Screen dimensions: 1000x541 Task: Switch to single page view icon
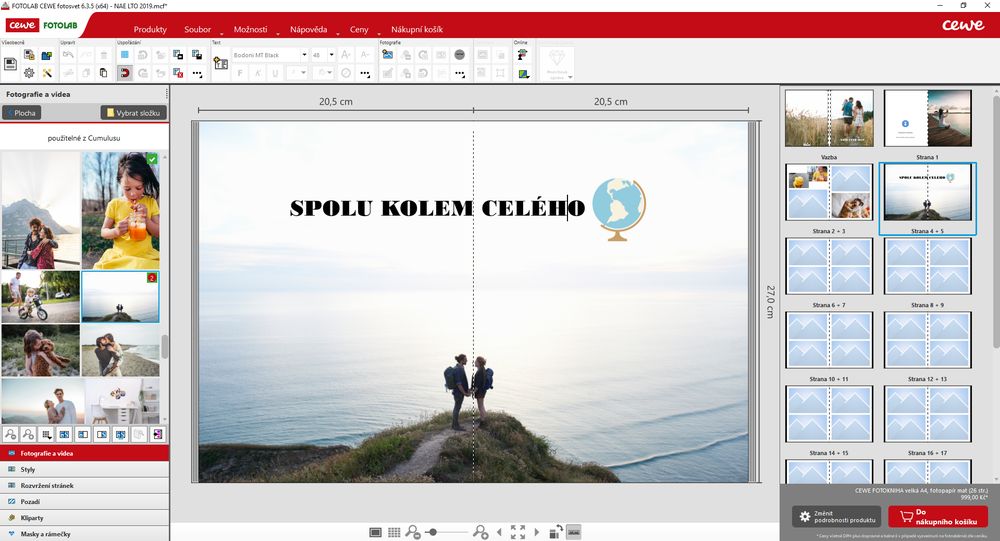(376, 532)
